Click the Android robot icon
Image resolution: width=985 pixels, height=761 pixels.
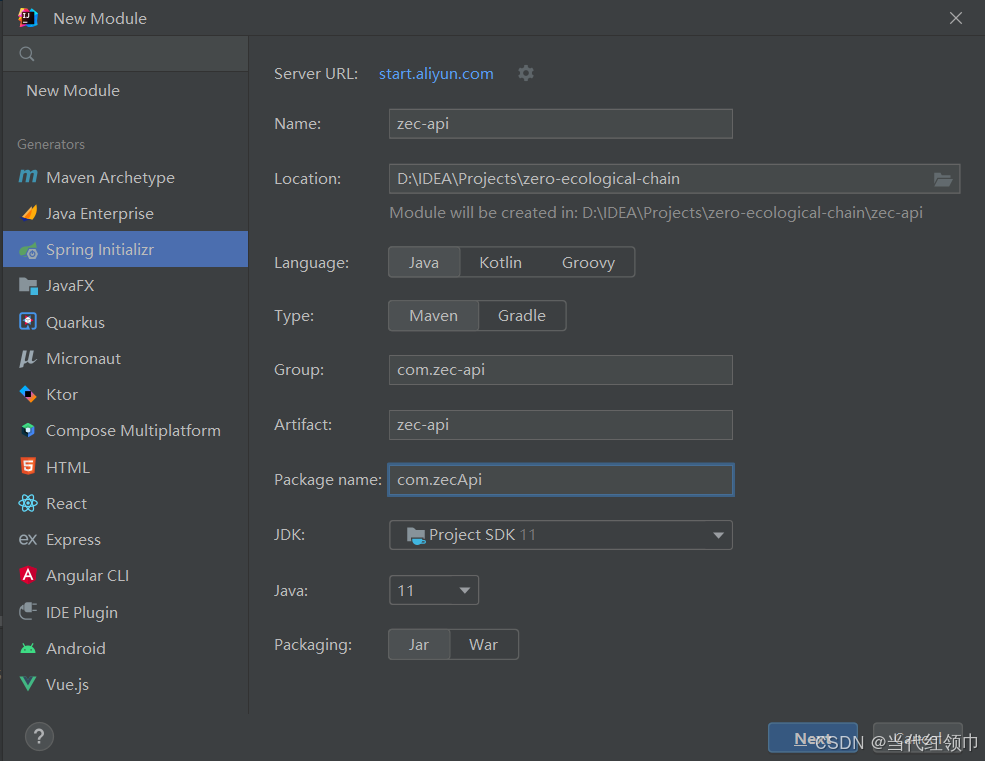28,648
